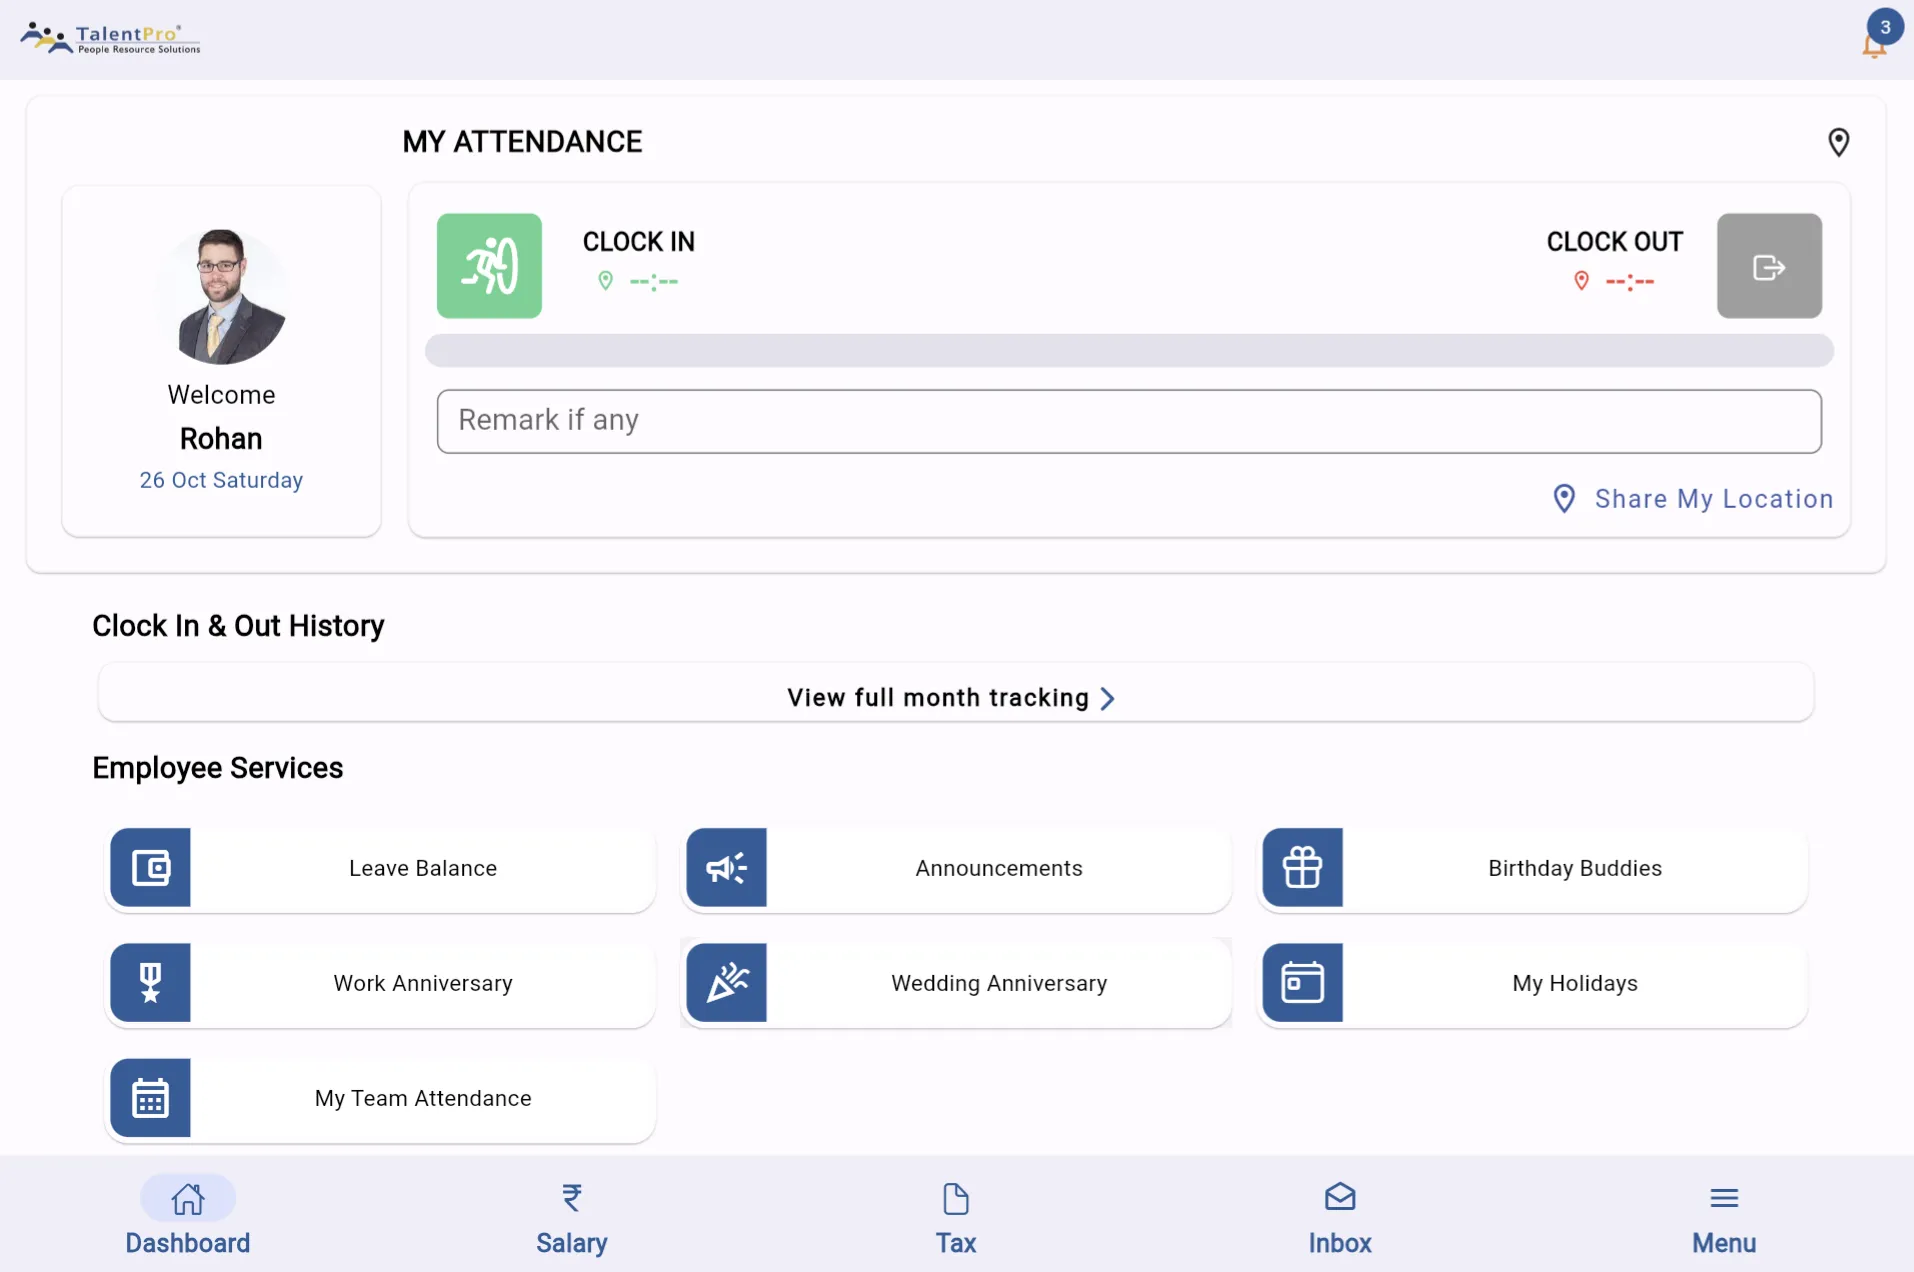Click the location pin in My Attendance header
Viewport: 1914px width, 1272px height.
pos(1838,142)
